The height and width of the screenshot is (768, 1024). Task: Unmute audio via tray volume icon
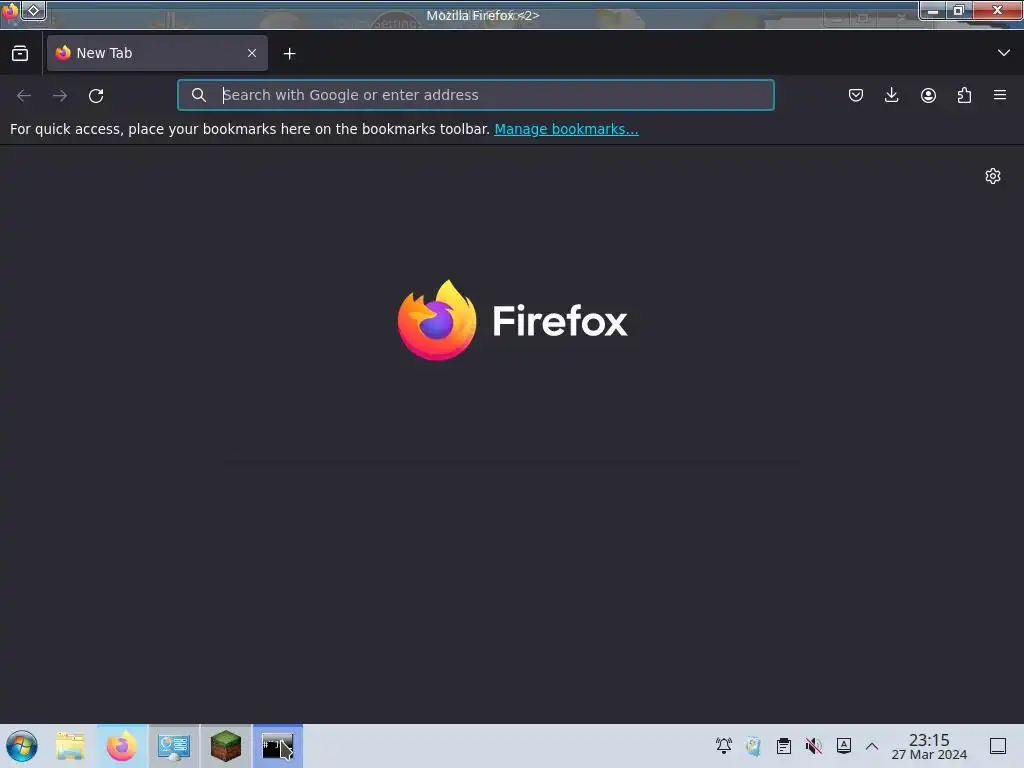pos(814,745)
